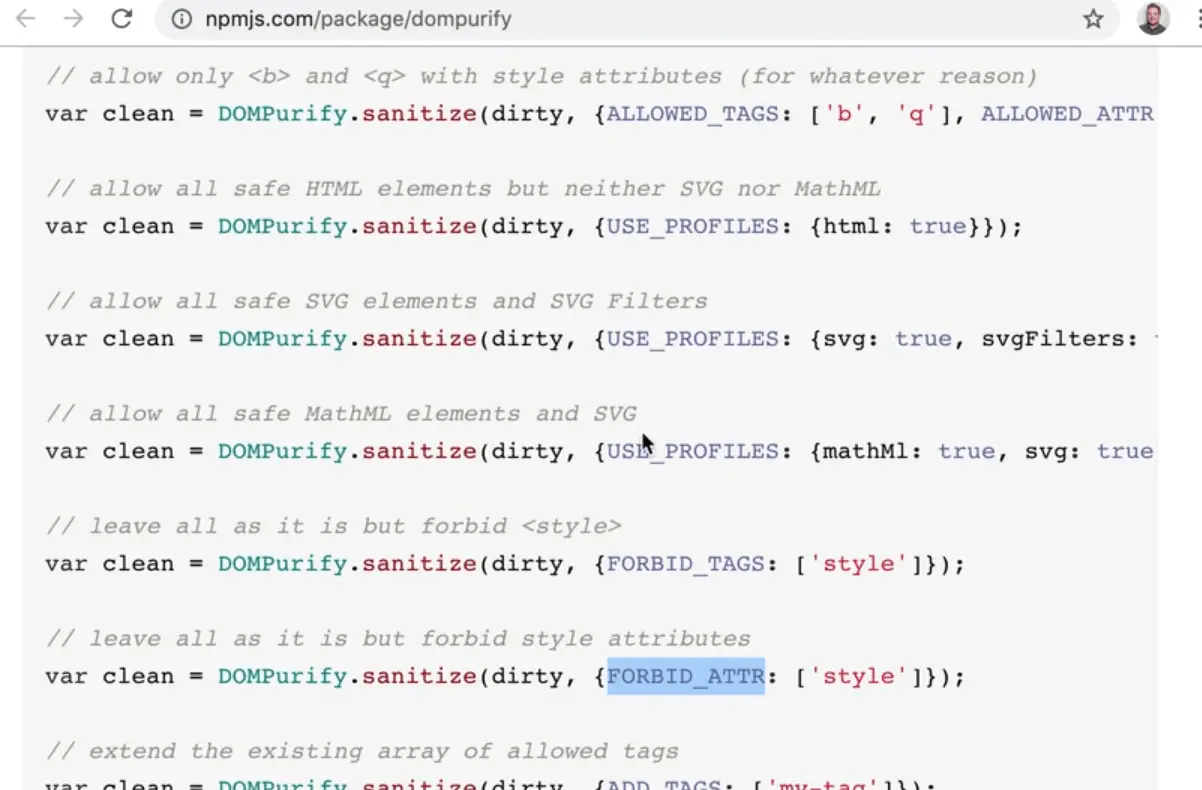1202x790 pixels.
Task: Open site information icon in address bar
Action: [181, 20]
